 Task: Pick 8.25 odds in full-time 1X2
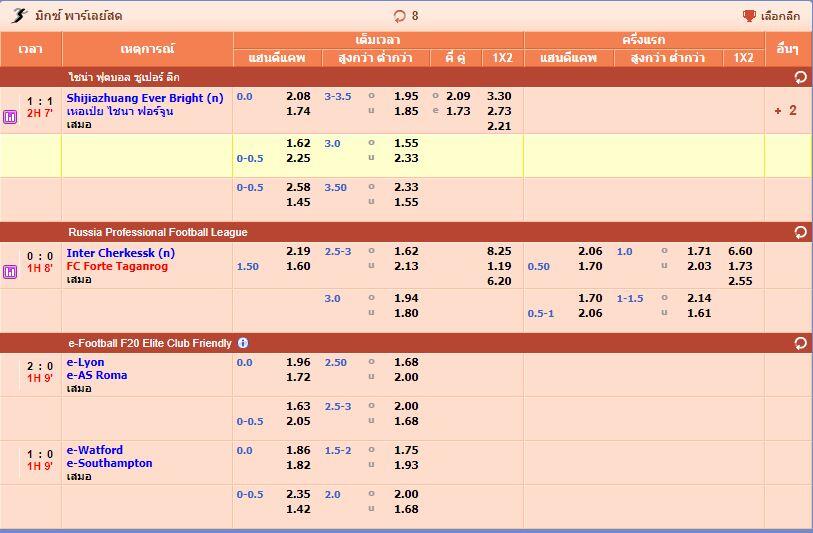tap(499, 252)
